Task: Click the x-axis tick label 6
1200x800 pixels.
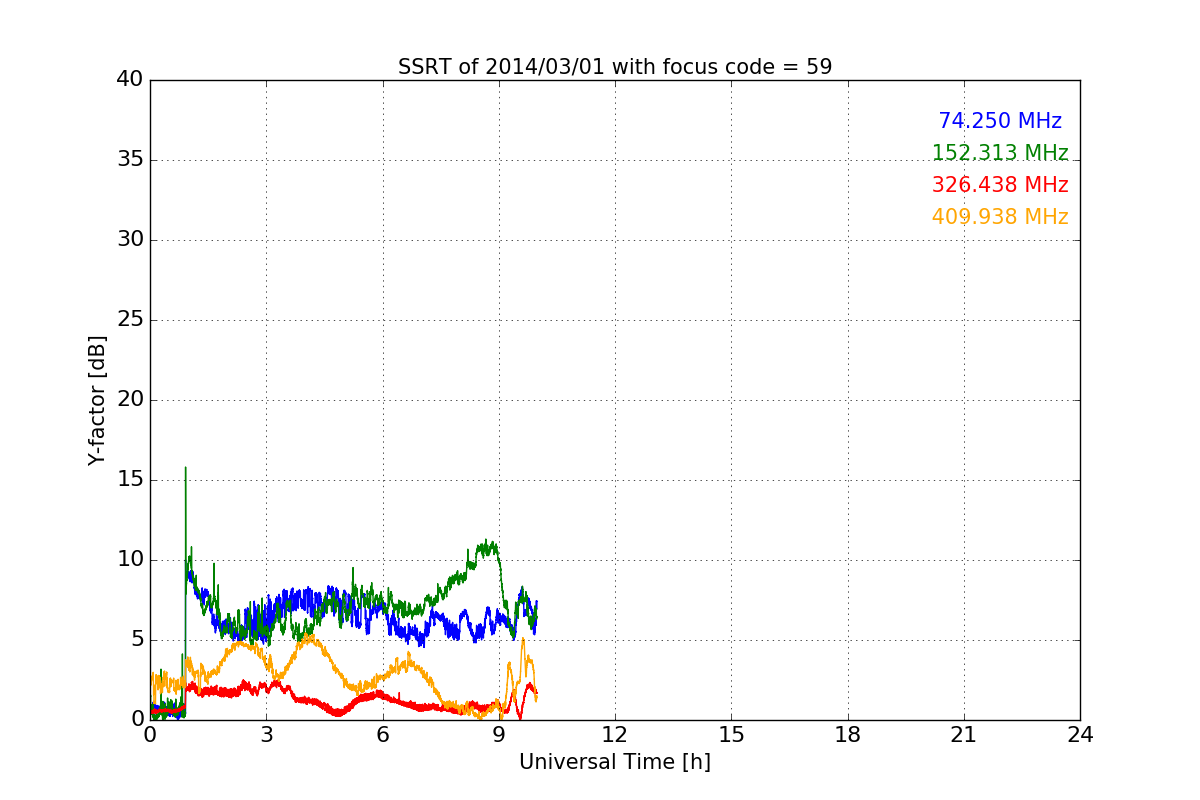Action: point(383,735)
